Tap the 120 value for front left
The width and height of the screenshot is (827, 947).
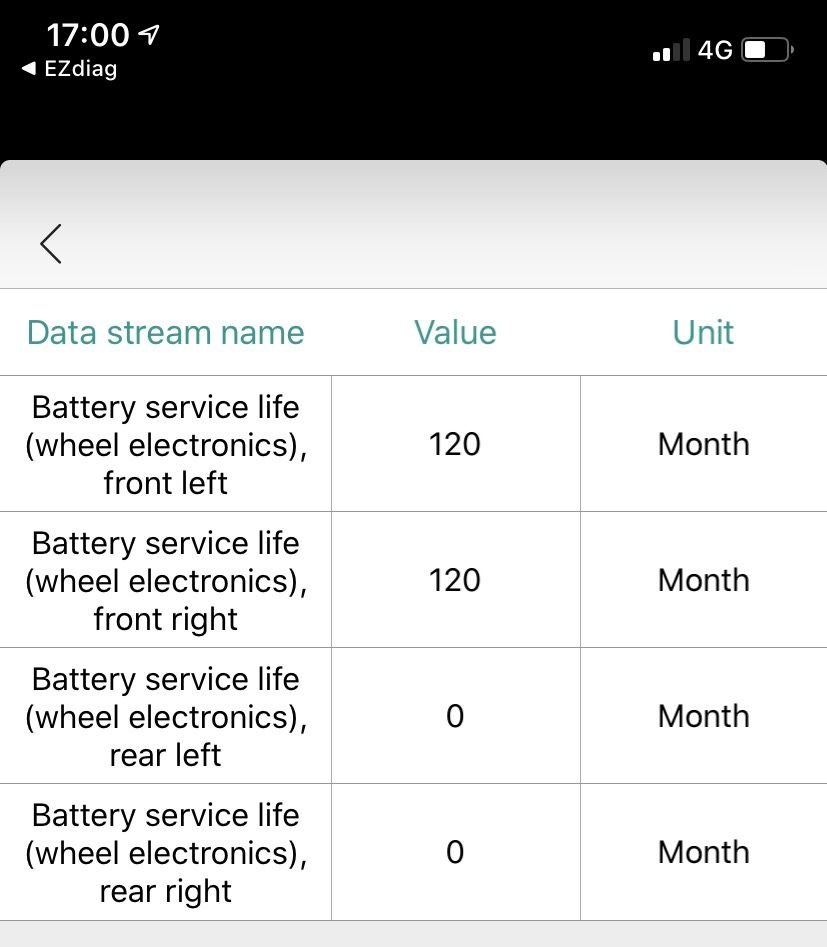[455, 445]
